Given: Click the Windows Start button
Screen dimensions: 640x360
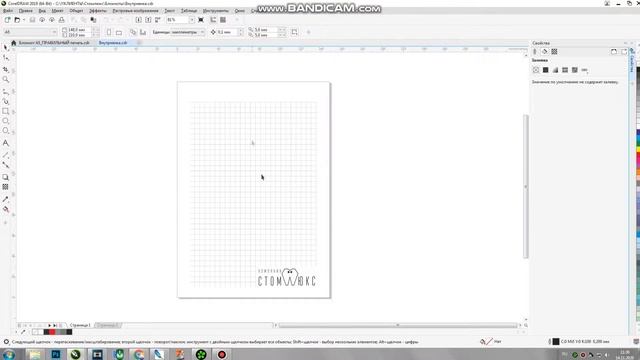Looking at the screenshot, I should tap(8, 354).
